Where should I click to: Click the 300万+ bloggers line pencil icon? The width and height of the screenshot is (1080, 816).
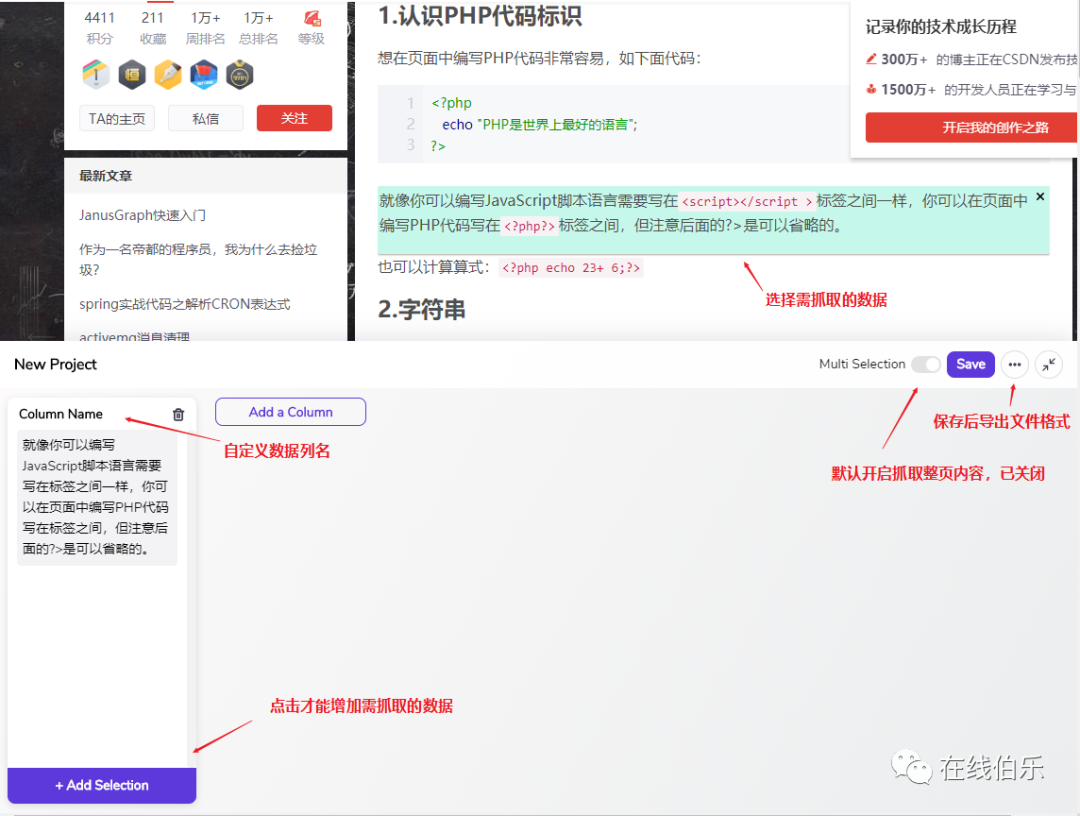[x=871, y=59]
